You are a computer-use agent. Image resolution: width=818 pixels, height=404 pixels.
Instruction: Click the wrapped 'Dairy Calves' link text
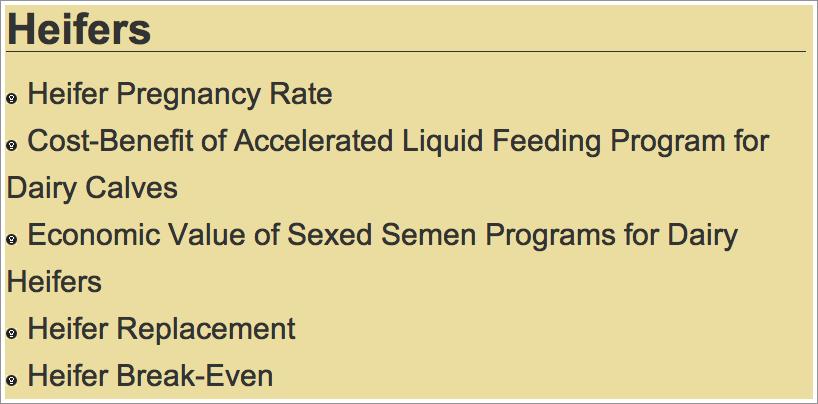click(92, 188)
